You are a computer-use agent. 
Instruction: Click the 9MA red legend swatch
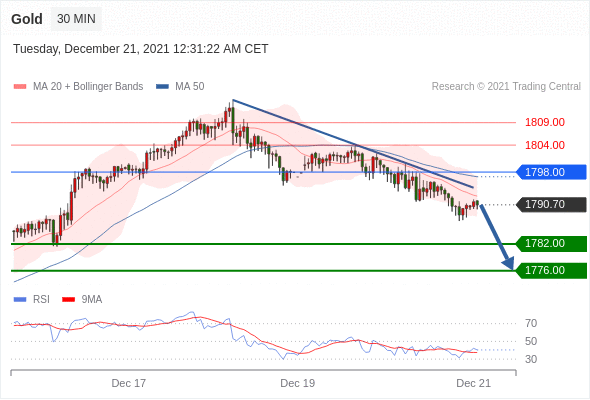coord(68,300)
